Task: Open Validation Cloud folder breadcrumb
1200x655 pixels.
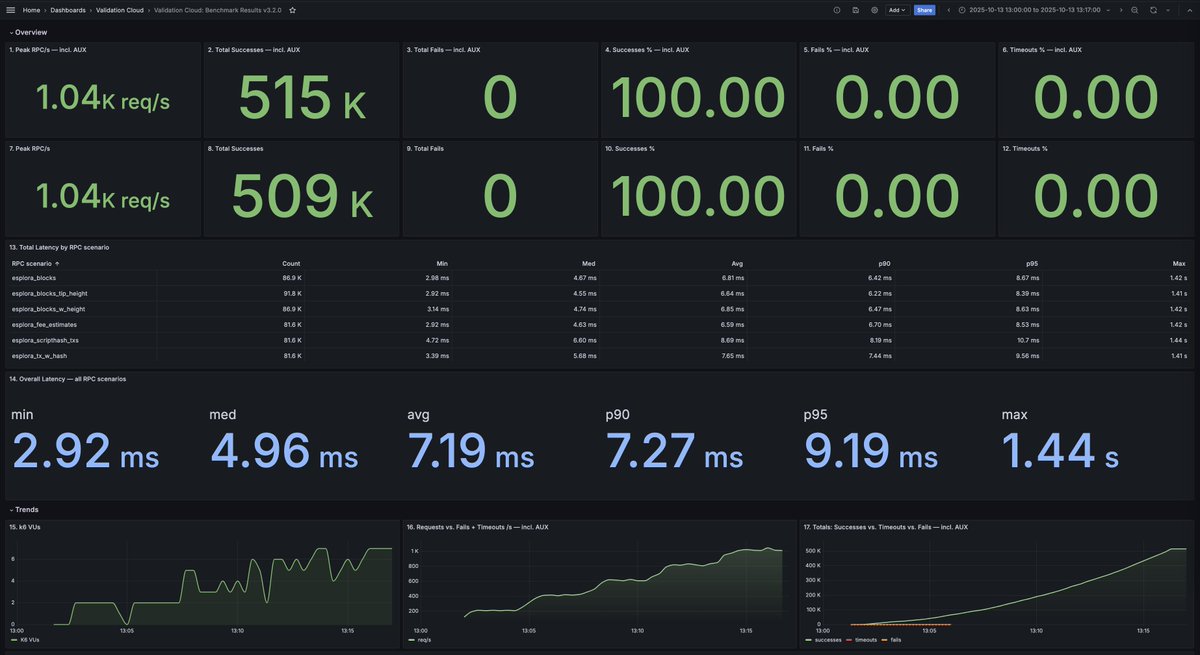Action: pos(120,10)
